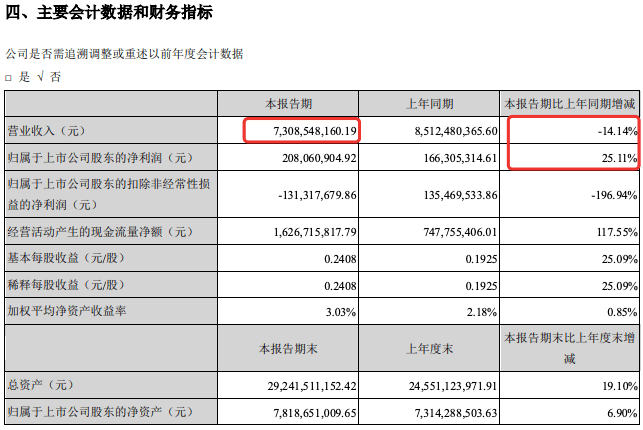This screenshot has width=643, height=430.
Task: Click row label 基本每股收益（元/股）
Action: [66, 258]
